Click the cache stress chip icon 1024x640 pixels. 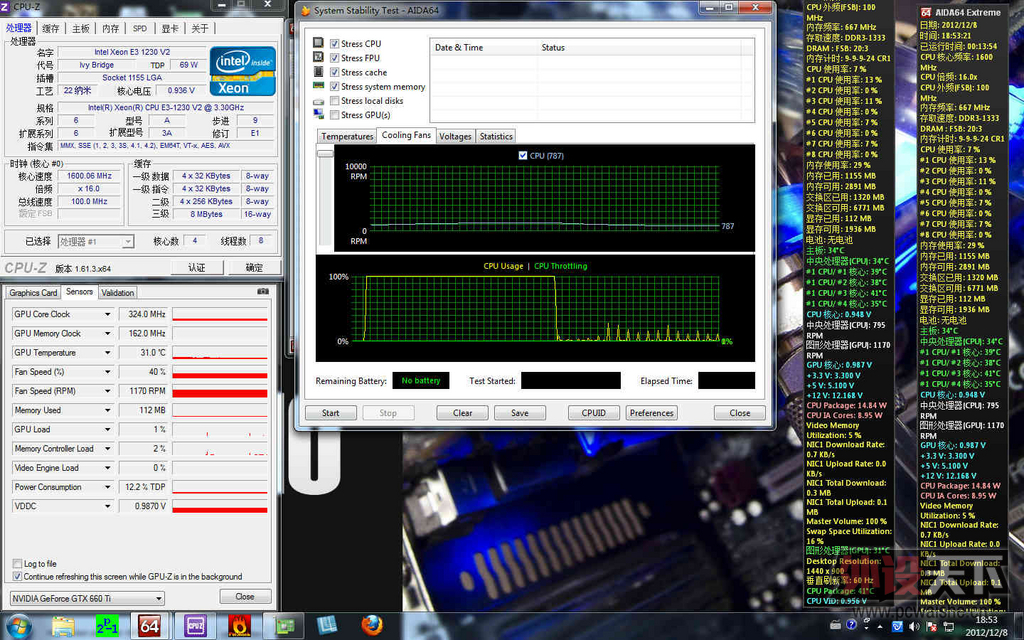tap(318, 71)
